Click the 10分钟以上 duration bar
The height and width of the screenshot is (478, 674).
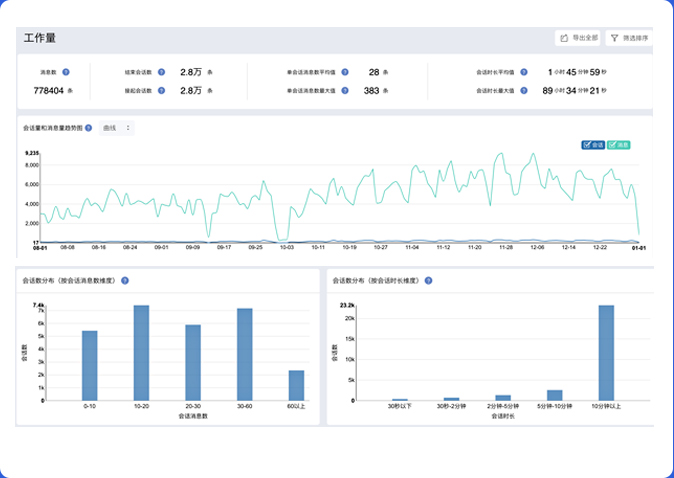606,352
